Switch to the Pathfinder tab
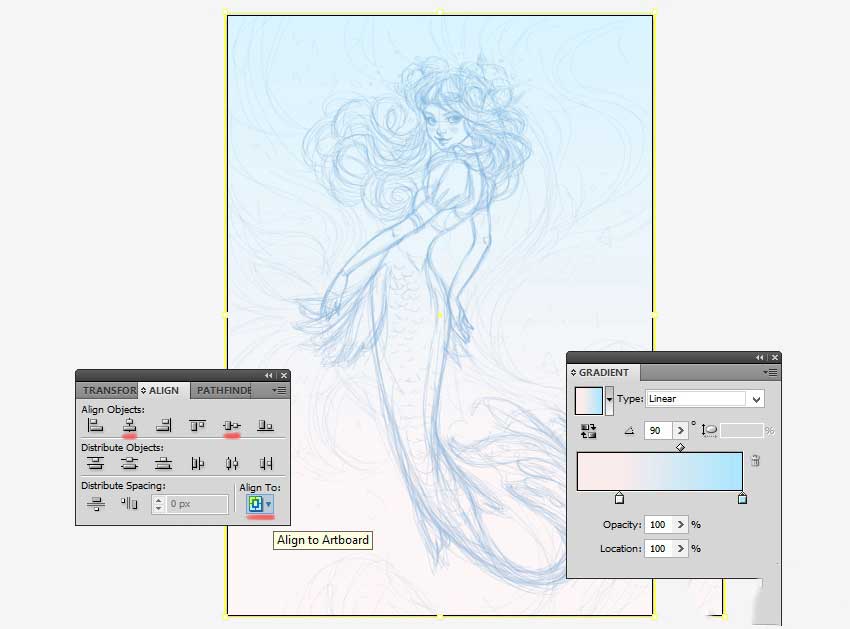 click(x=224, y=390)
